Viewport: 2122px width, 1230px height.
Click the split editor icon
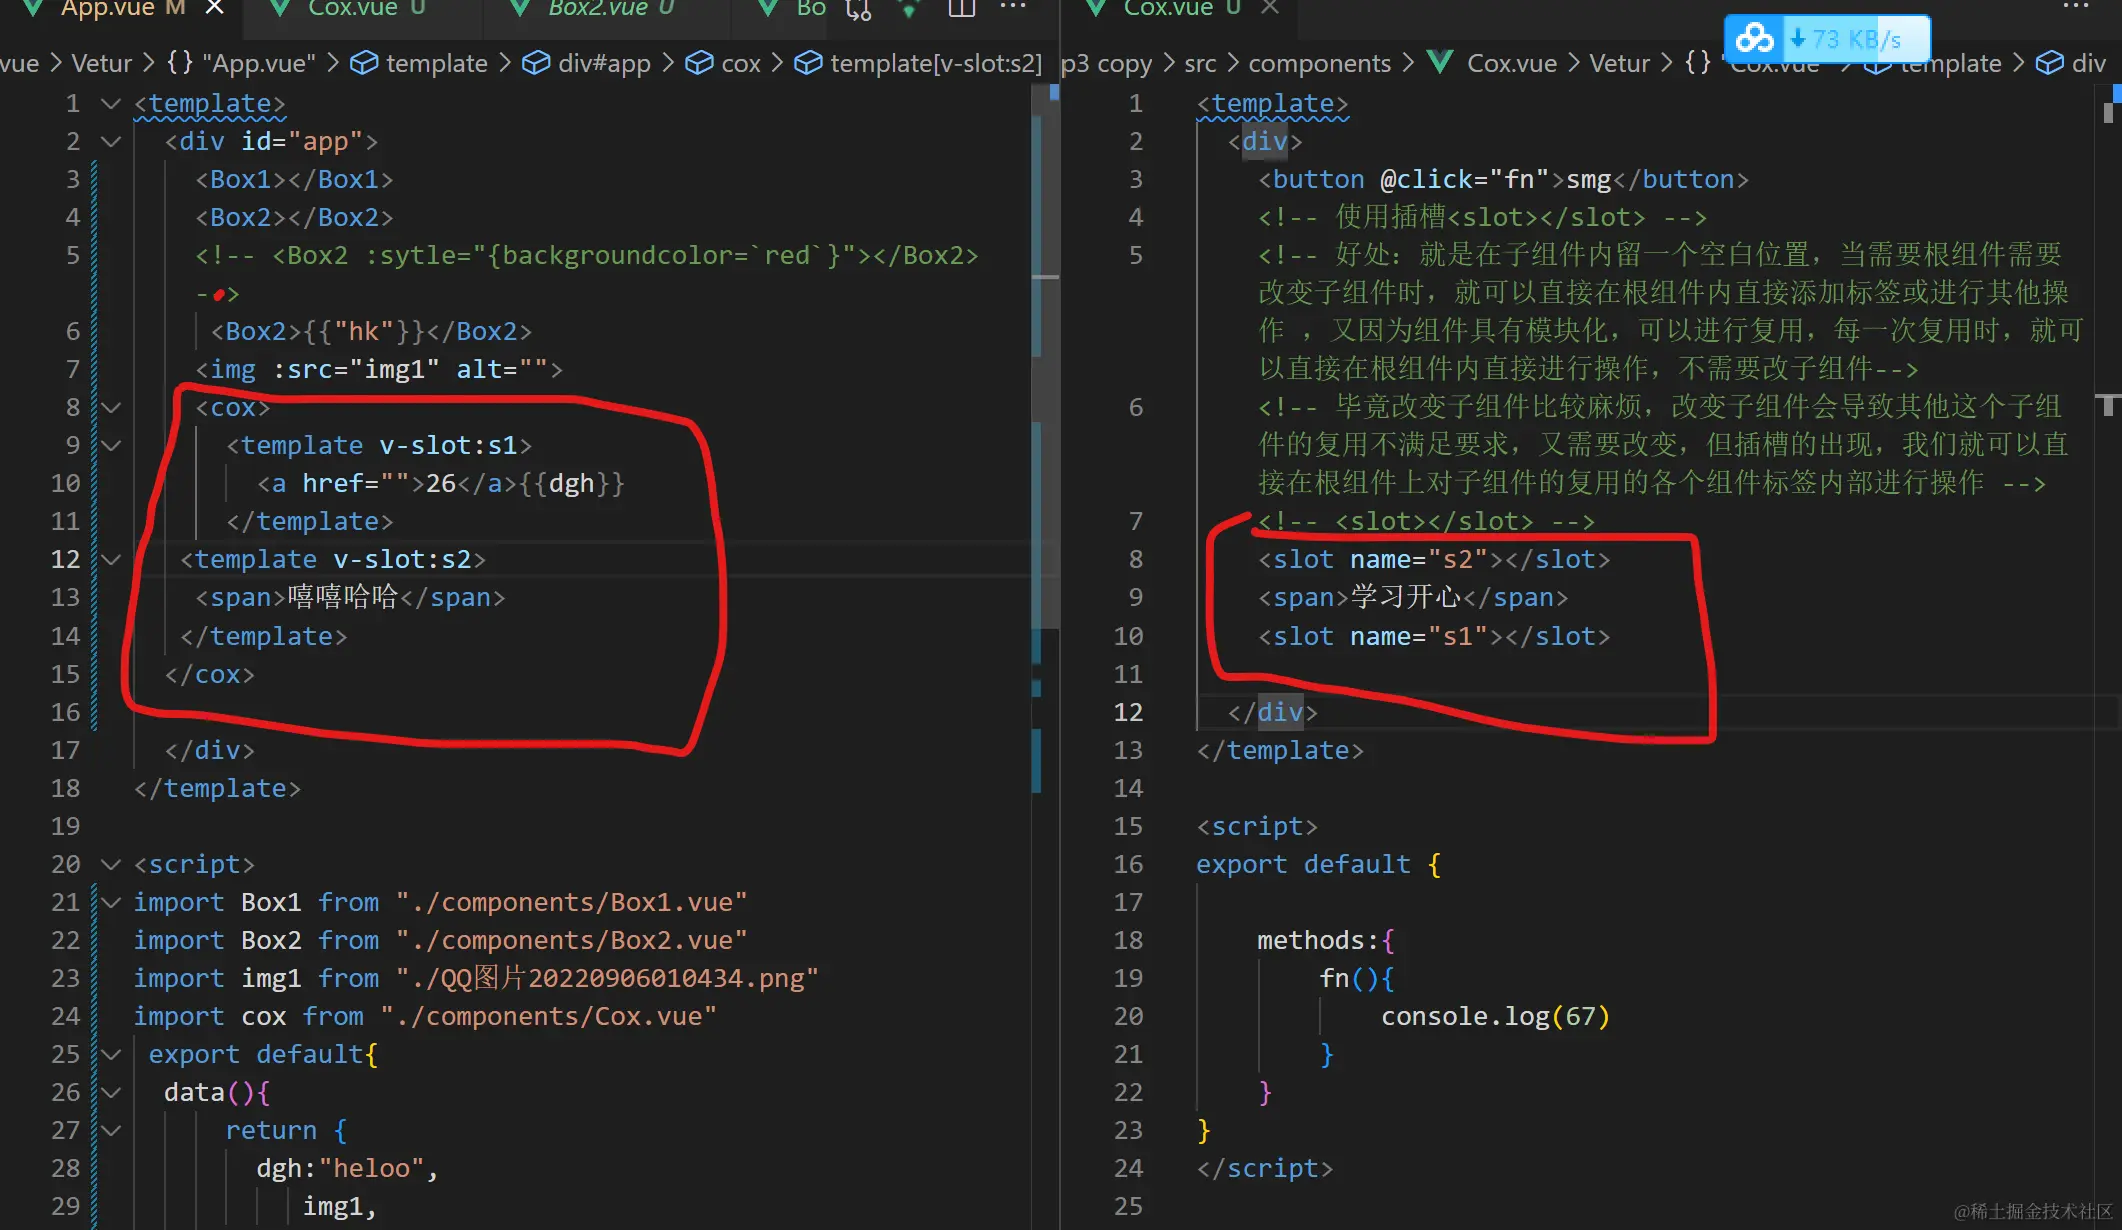click(x=961, y=8)
